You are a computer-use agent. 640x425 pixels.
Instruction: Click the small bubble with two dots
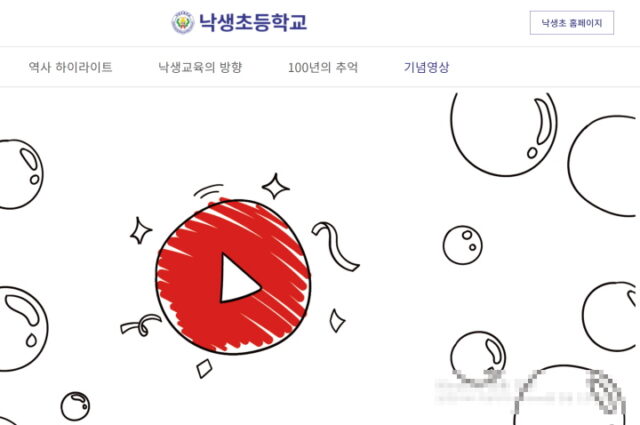(462, 245)
